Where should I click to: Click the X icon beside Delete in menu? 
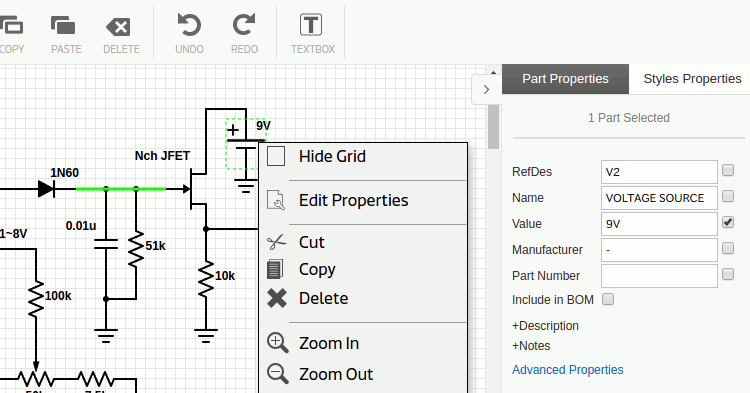click(277, 298)
